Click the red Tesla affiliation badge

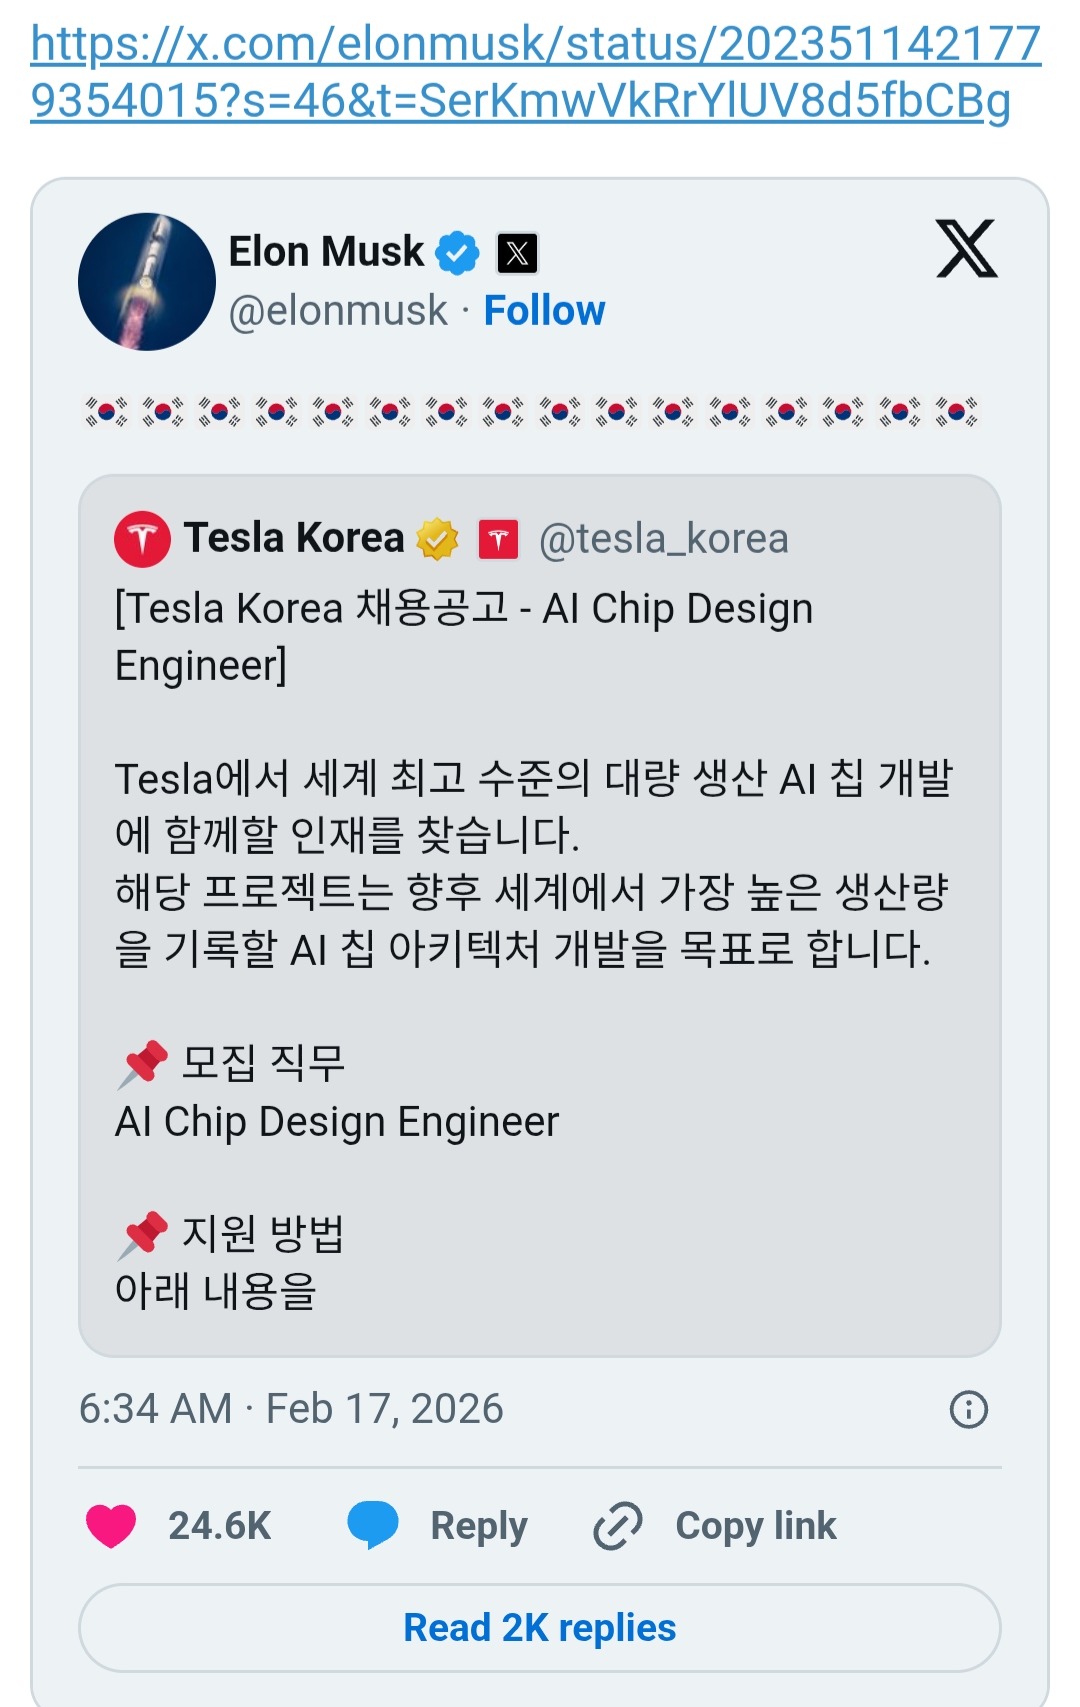coord(498,539)
